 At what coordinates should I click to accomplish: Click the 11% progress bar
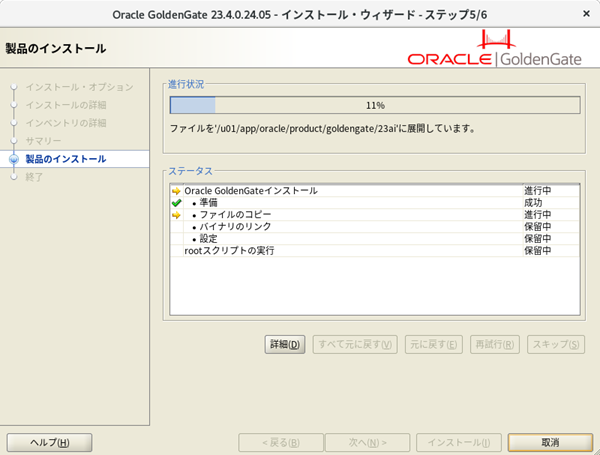pos(375,105)
